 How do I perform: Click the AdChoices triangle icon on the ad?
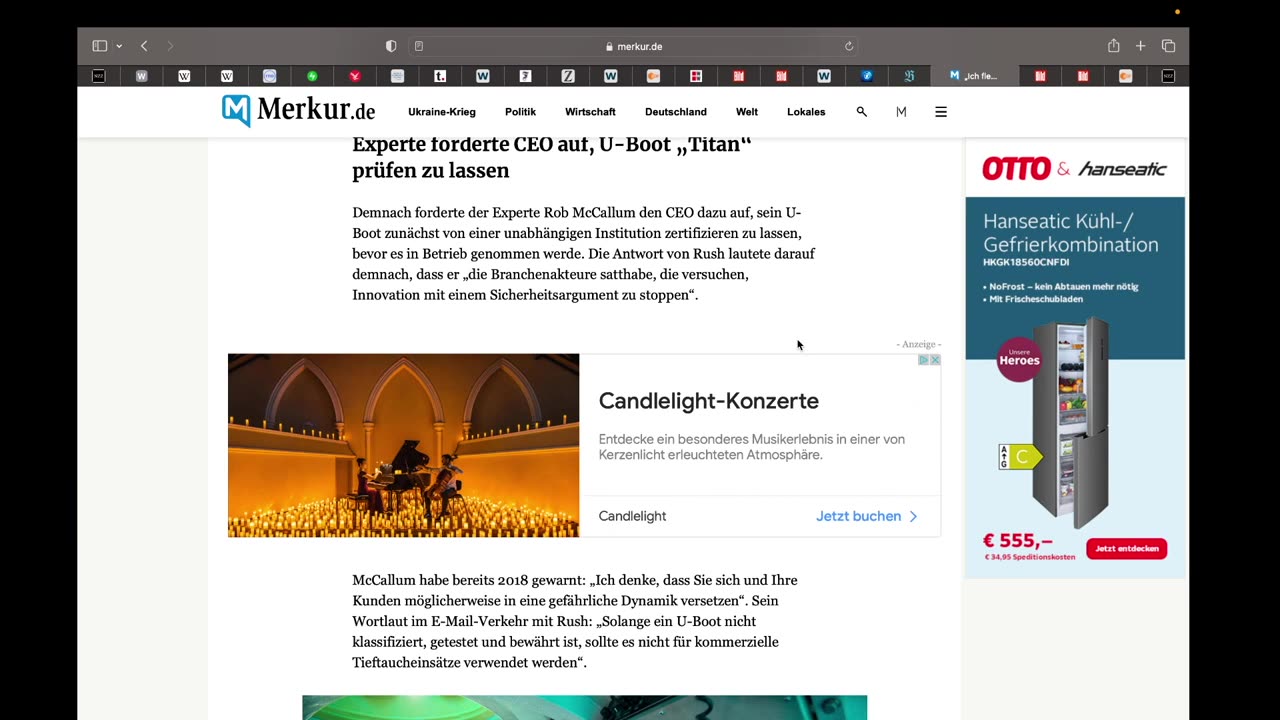pos(924,360)
